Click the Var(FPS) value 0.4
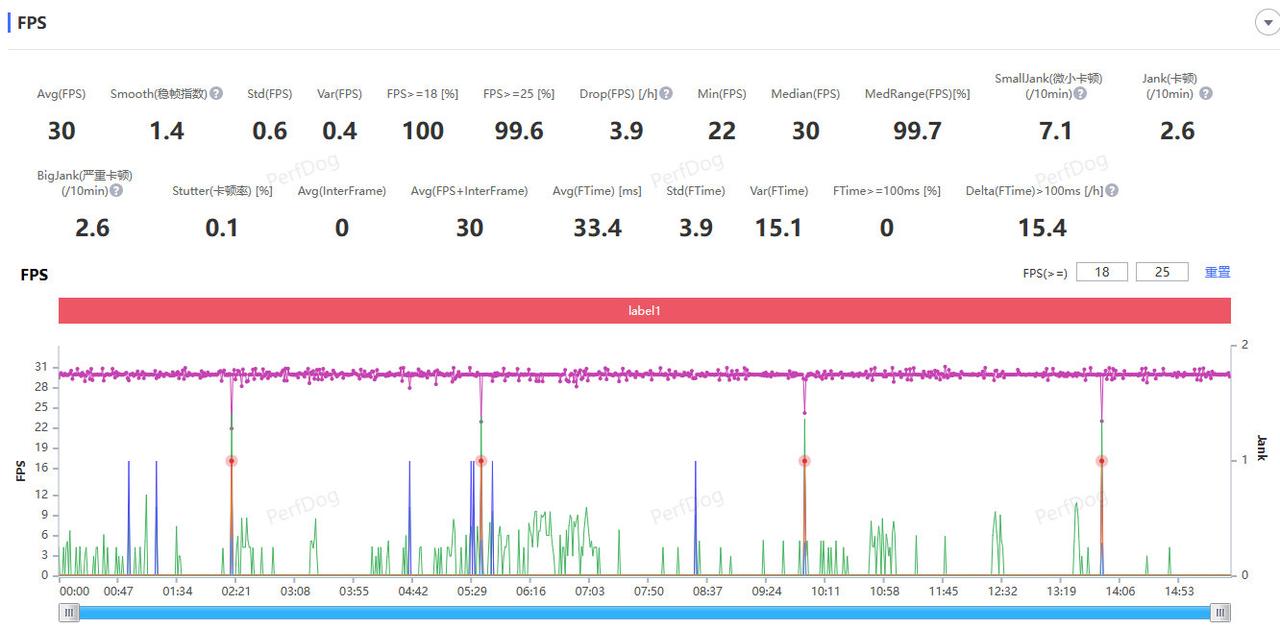 click(x=340, y=131)
